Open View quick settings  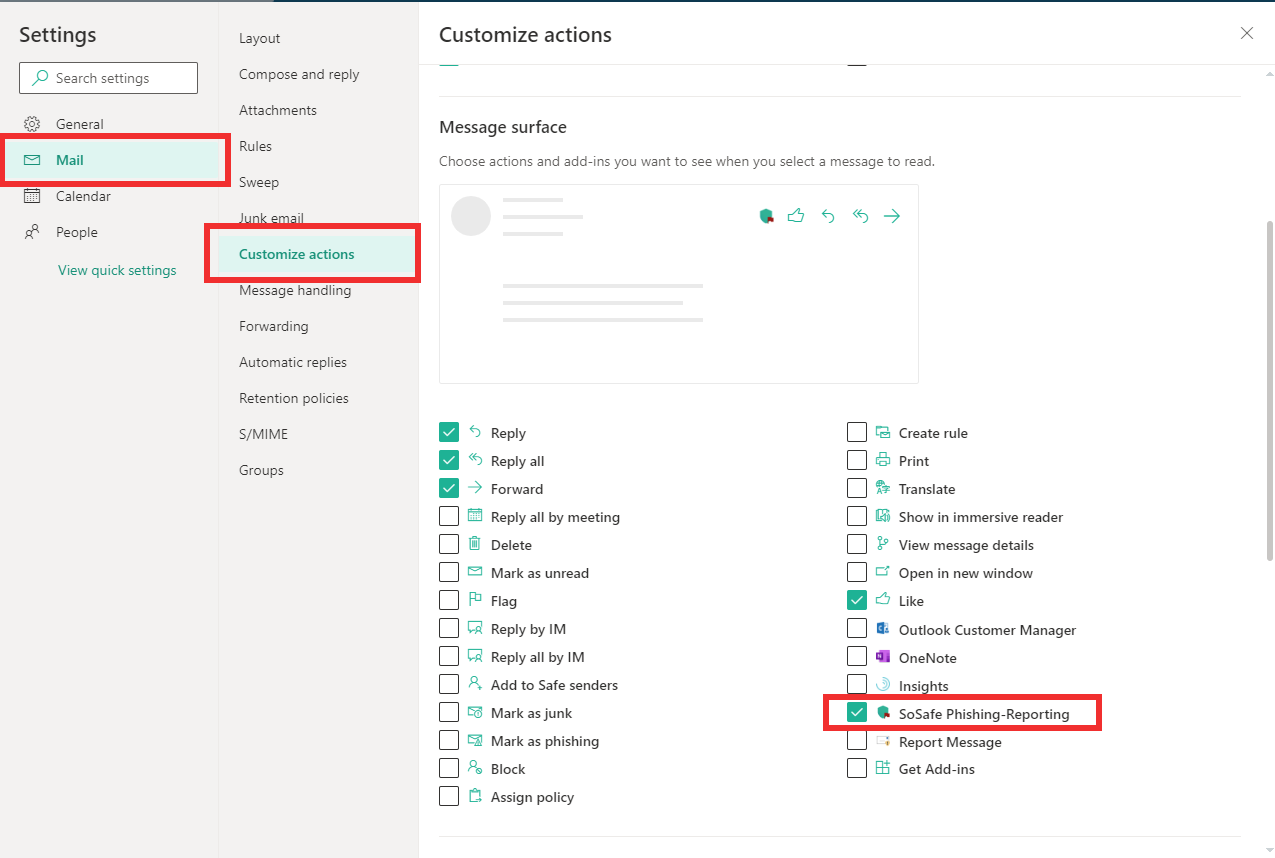tap(116, 269)
